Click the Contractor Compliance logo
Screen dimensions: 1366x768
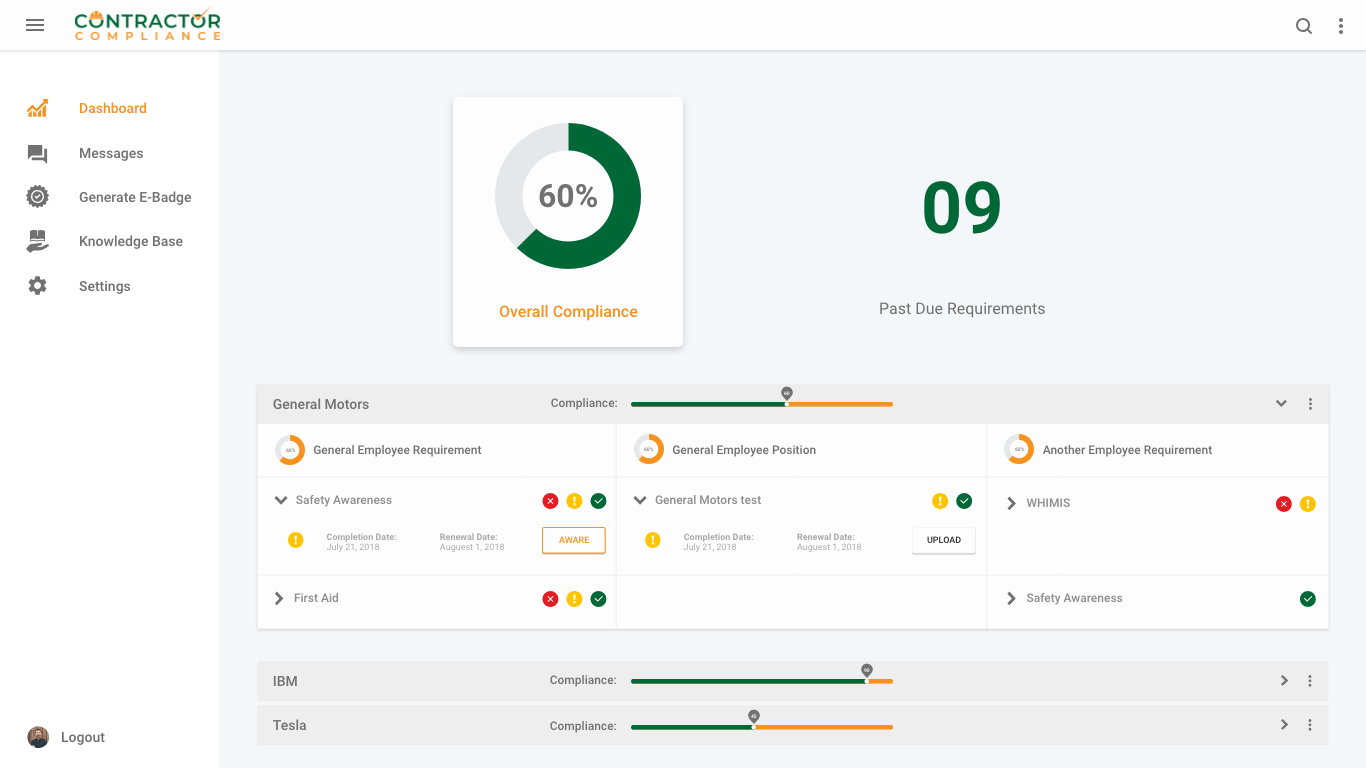[x=148, y=25]
